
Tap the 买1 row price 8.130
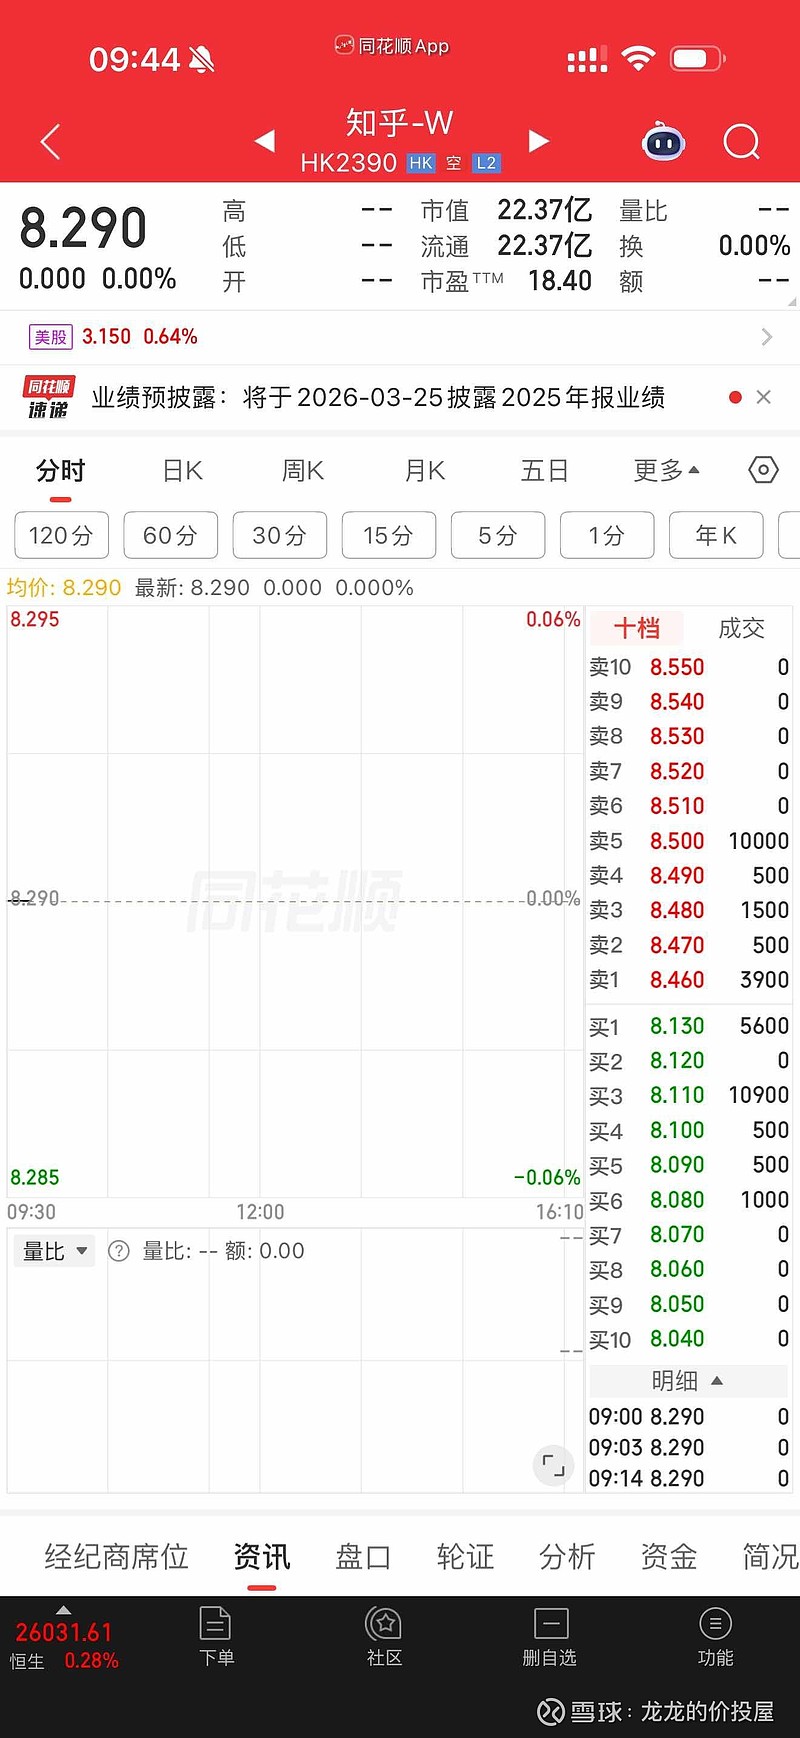[x=677, y=1026]
